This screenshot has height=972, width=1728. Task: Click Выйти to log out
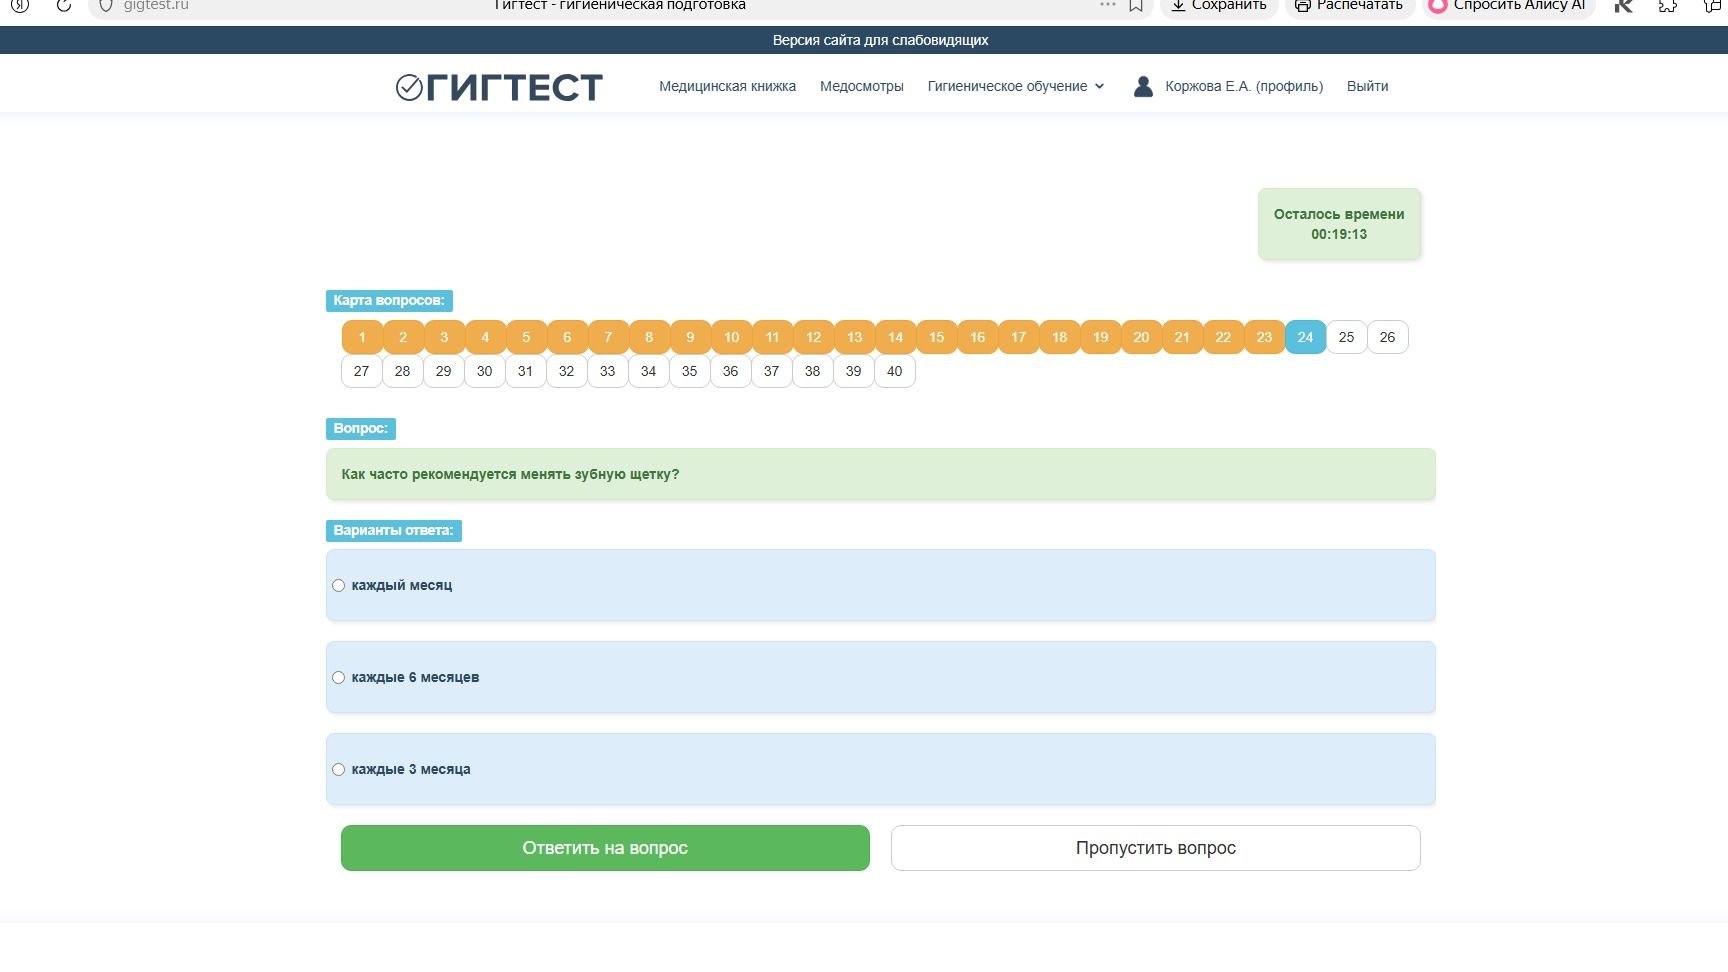coord(1367,86)
